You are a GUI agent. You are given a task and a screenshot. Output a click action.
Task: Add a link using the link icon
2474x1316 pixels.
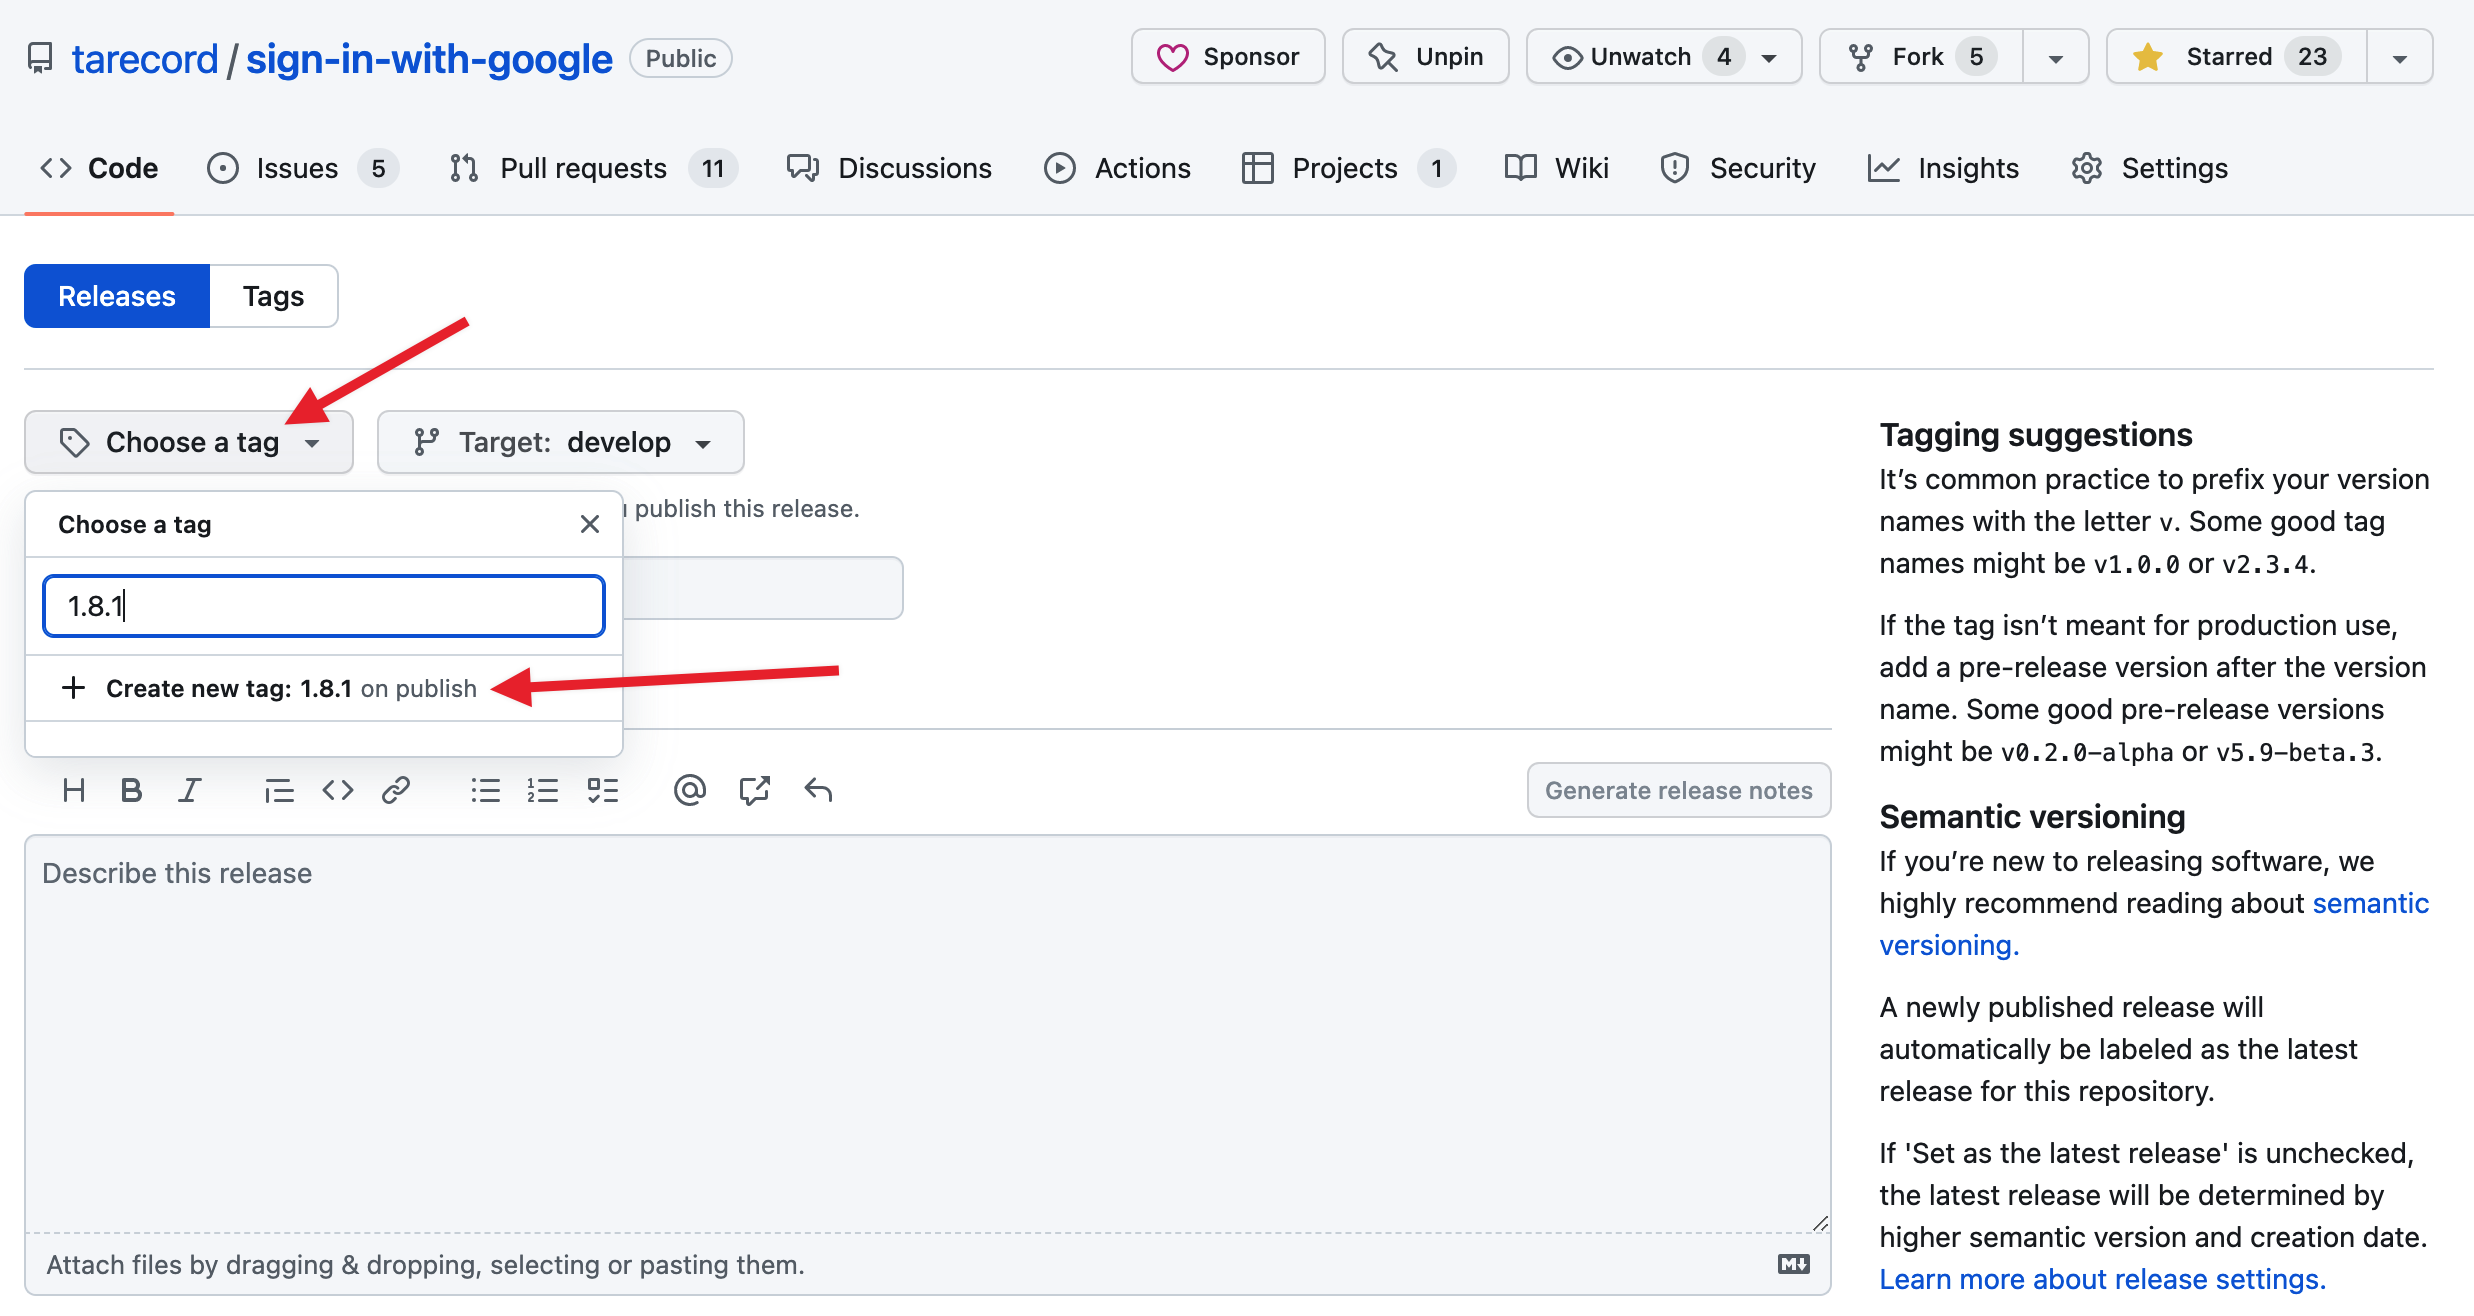[396, 791]
